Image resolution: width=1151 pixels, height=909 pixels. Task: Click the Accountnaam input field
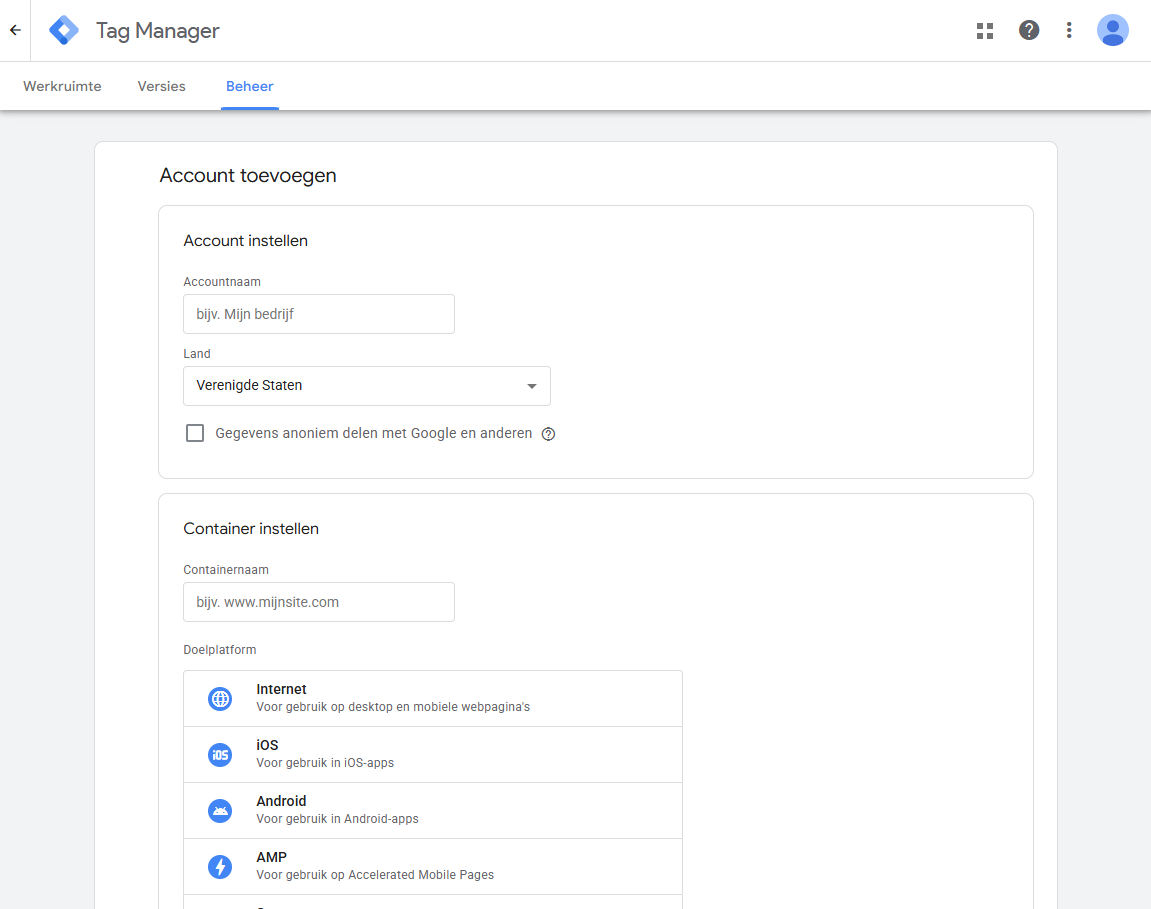coord(319,314)
